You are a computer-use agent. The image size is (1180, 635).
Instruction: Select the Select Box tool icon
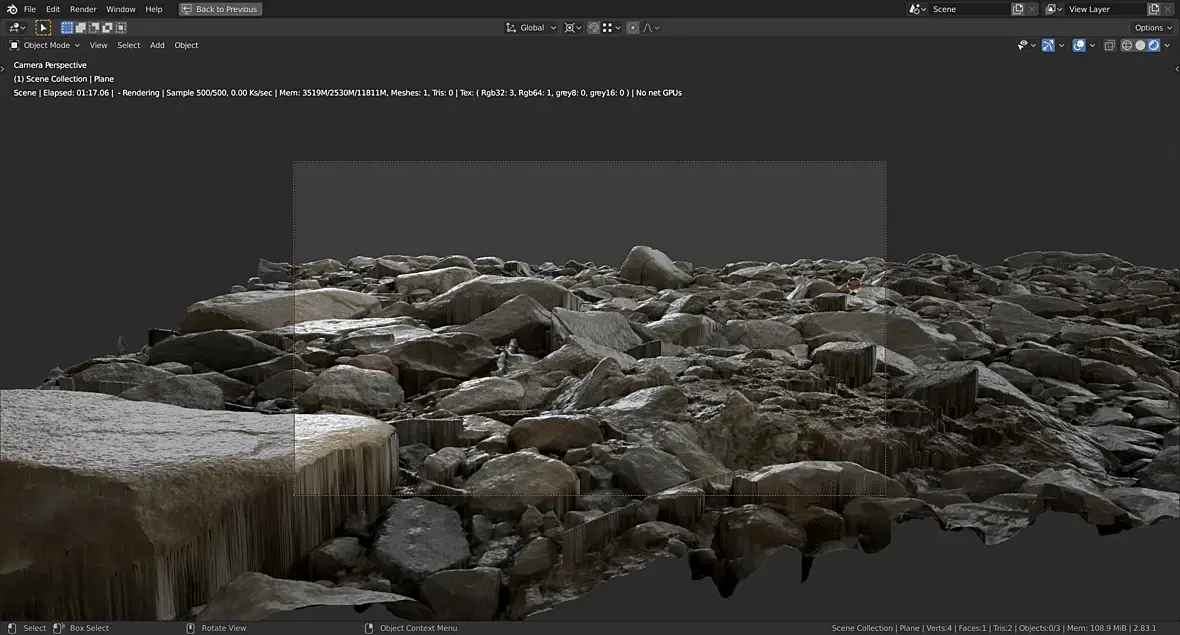(x=43, y=28)
